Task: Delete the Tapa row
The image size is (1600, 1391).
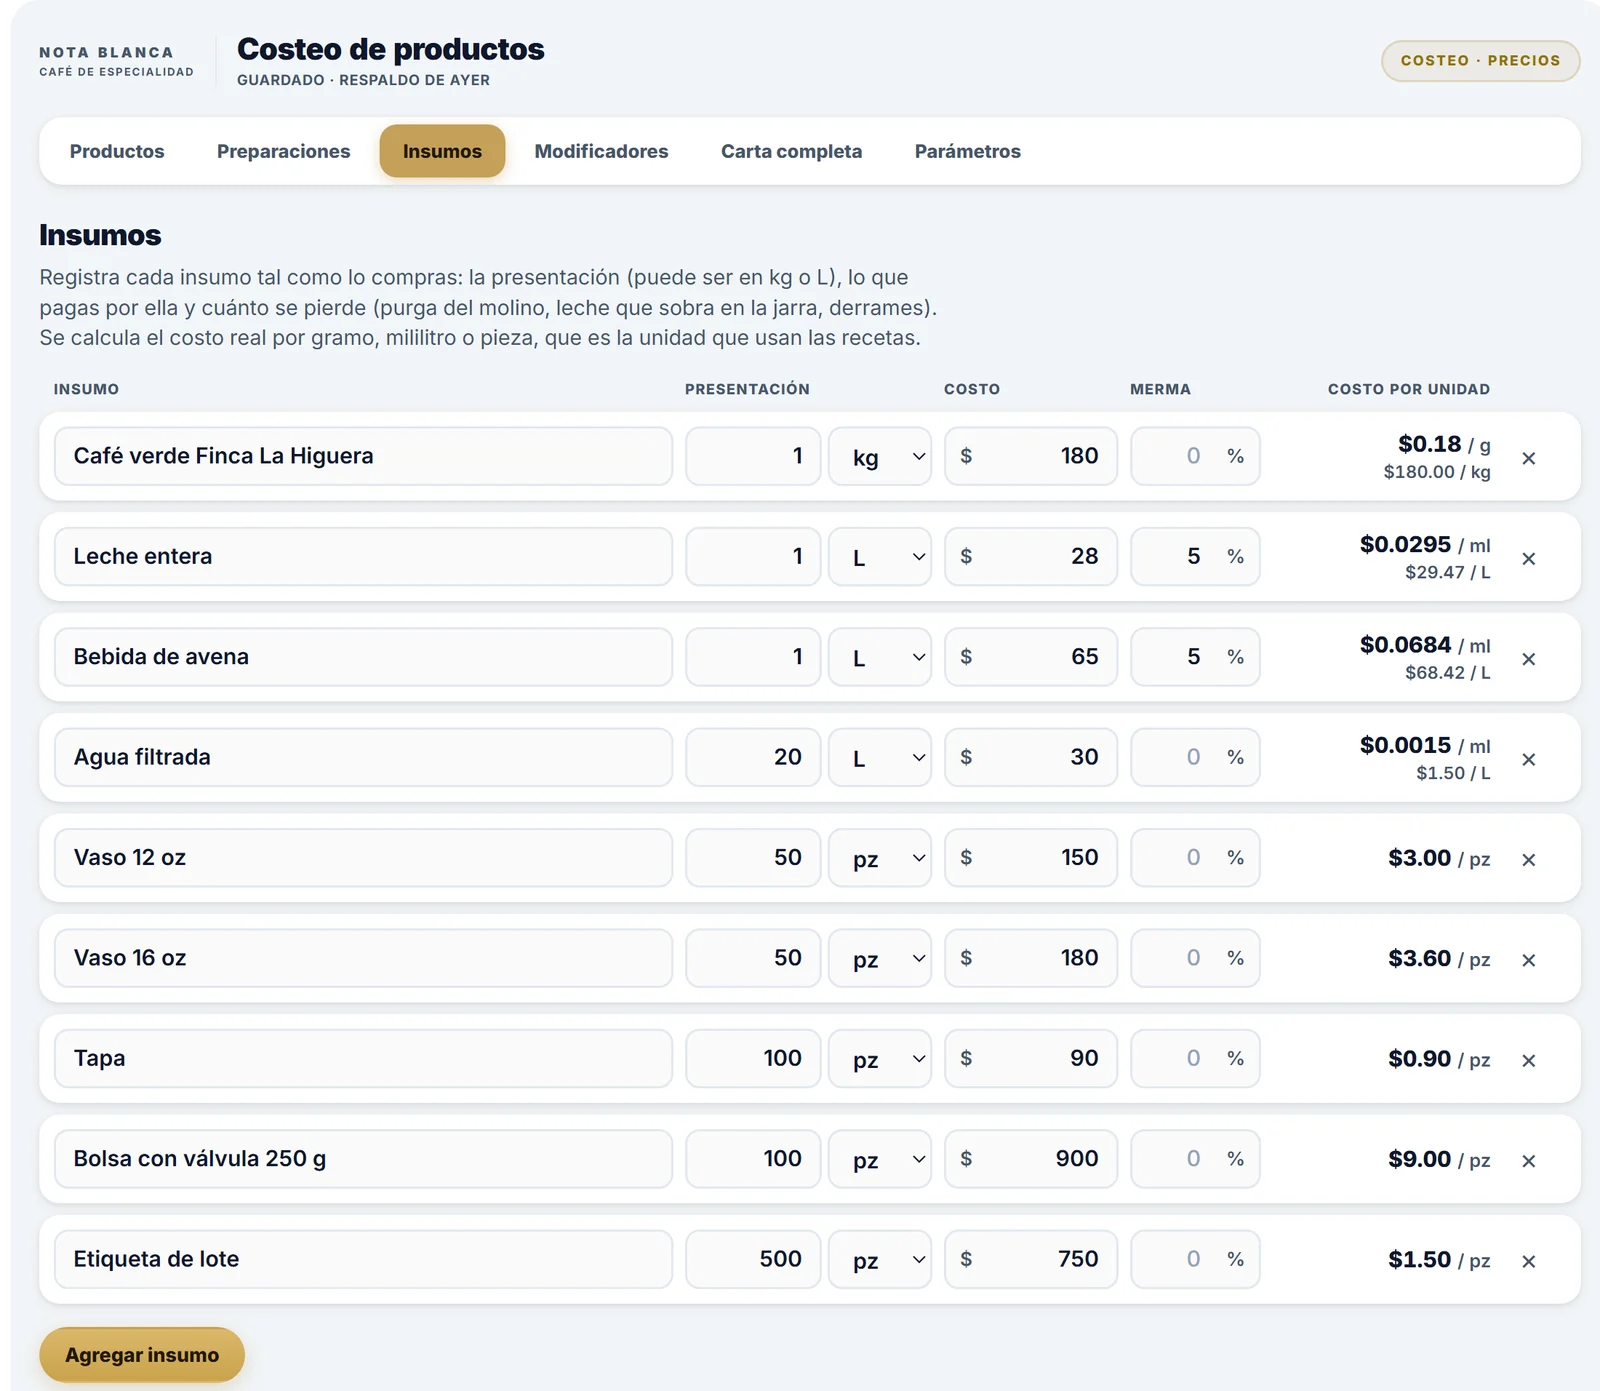Action: coord(1528,1061)
